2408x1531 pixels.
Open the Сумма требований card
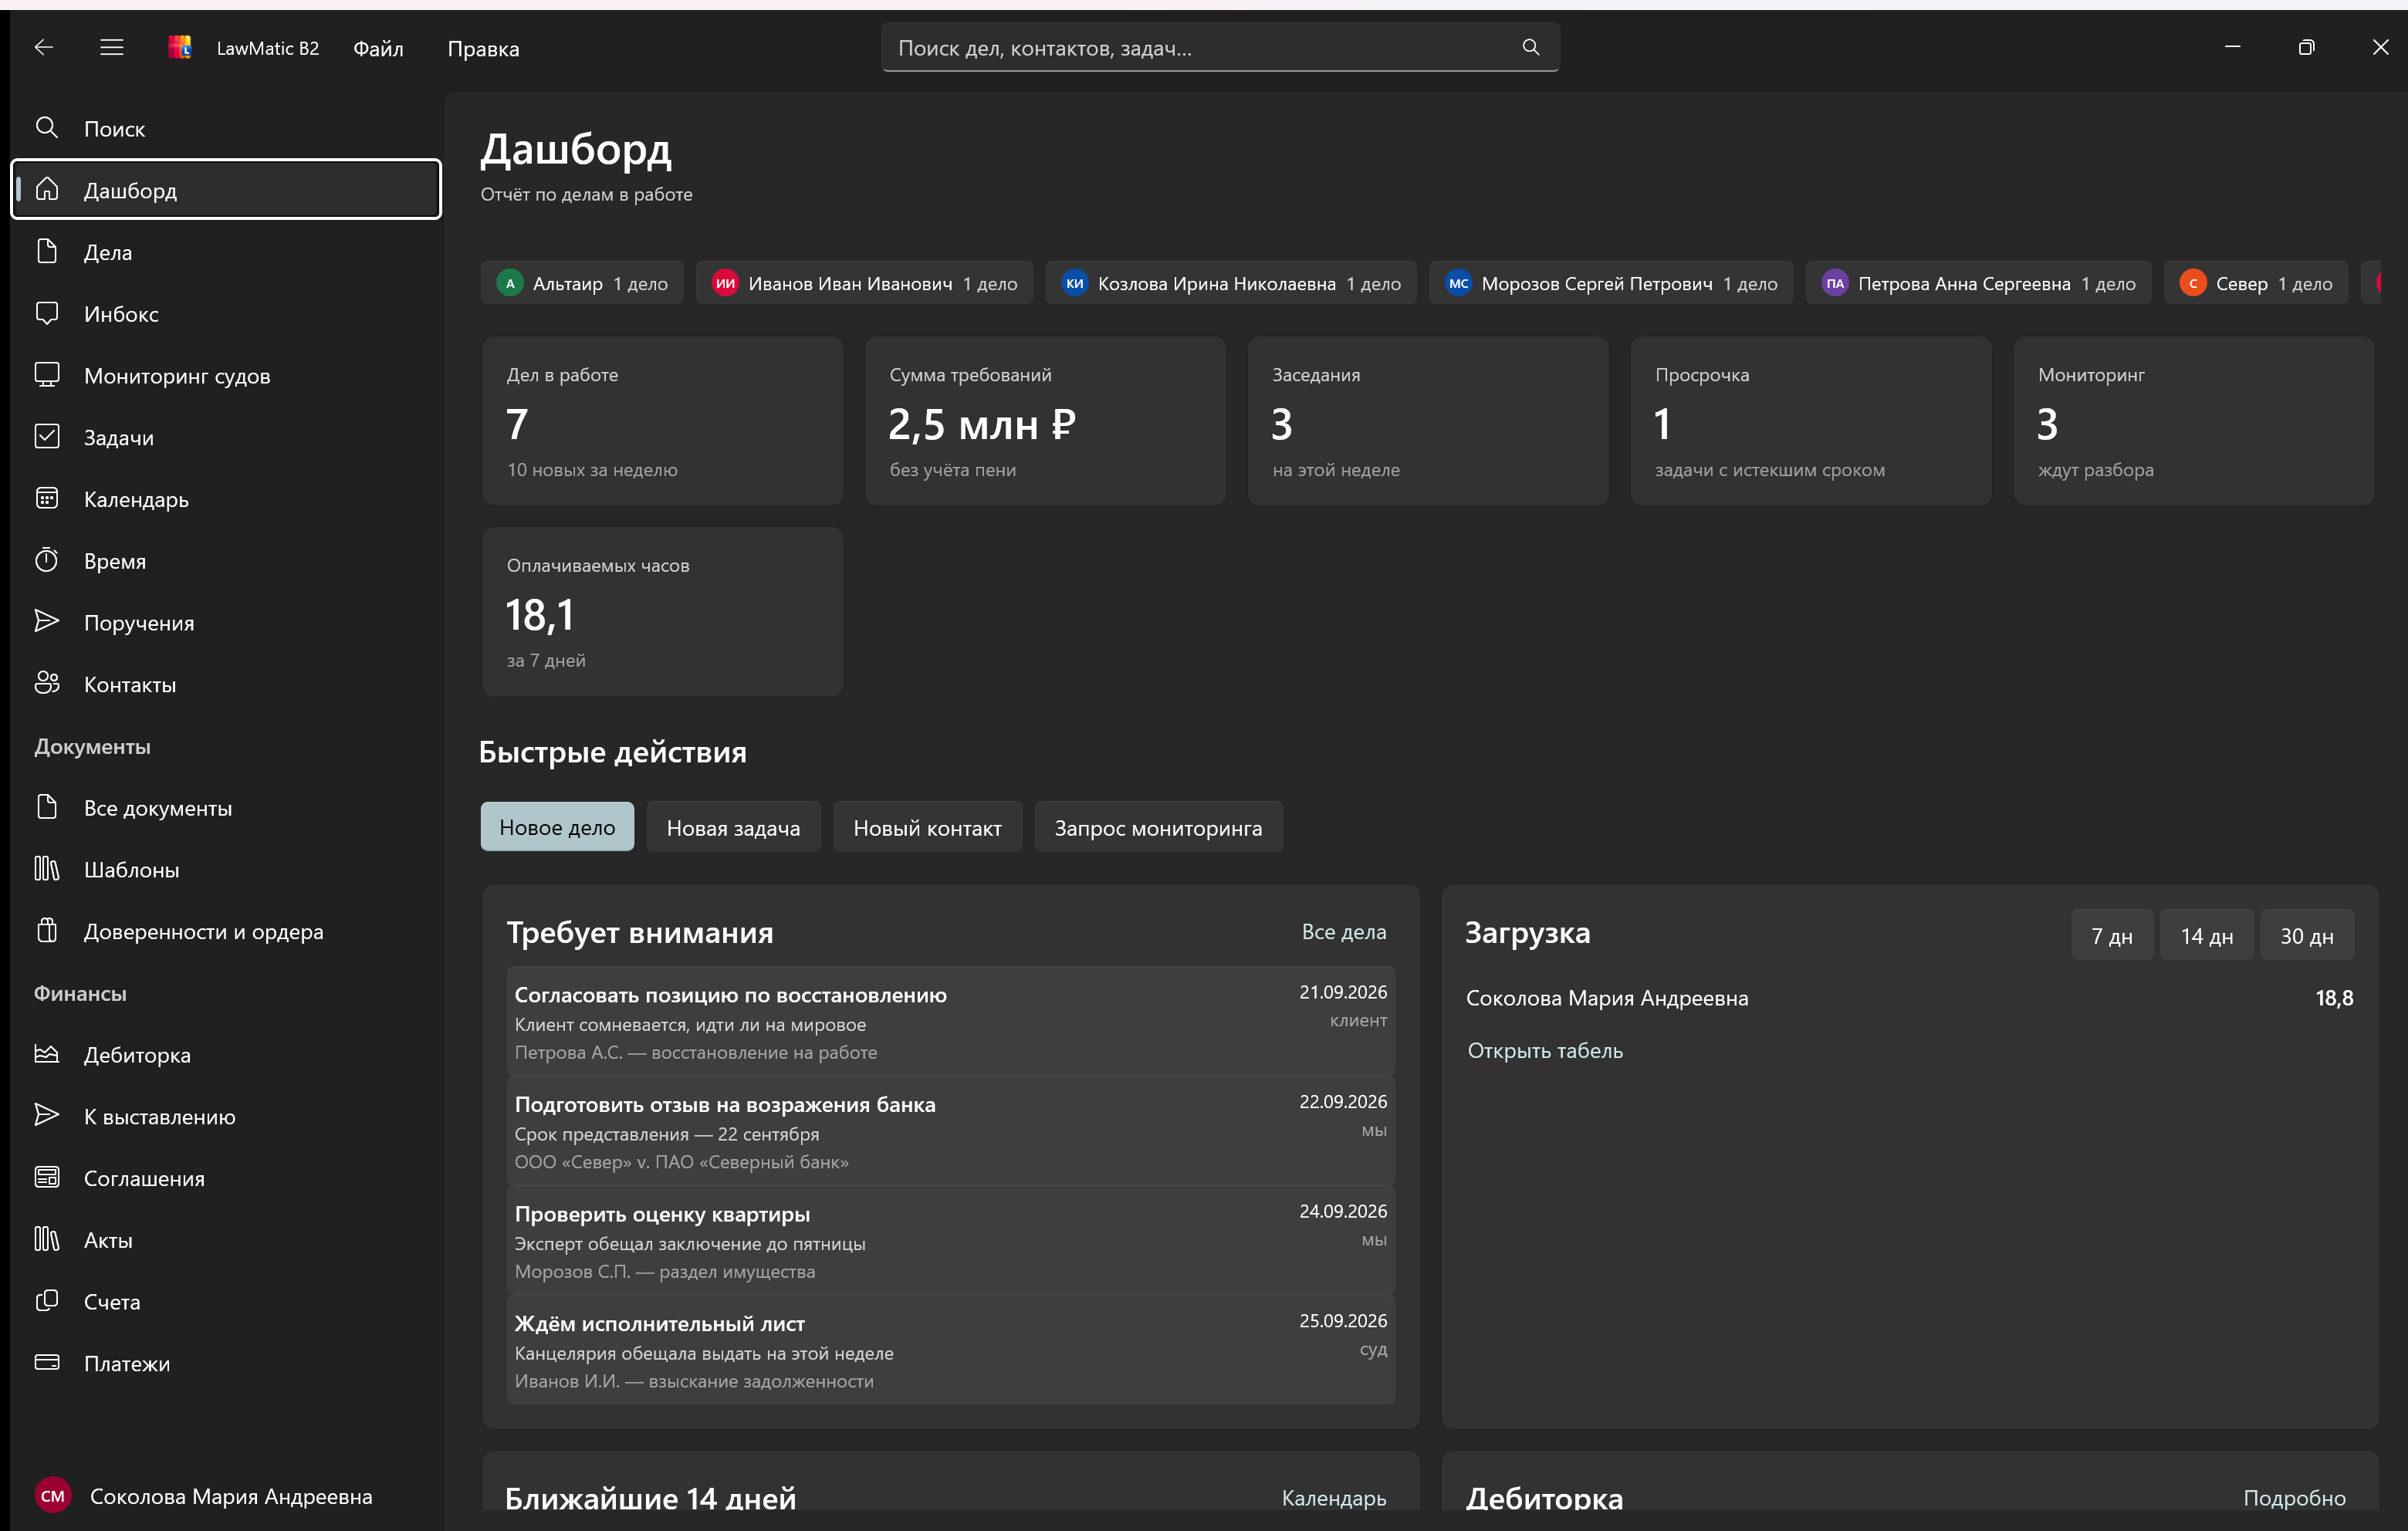pos(1045,421)
